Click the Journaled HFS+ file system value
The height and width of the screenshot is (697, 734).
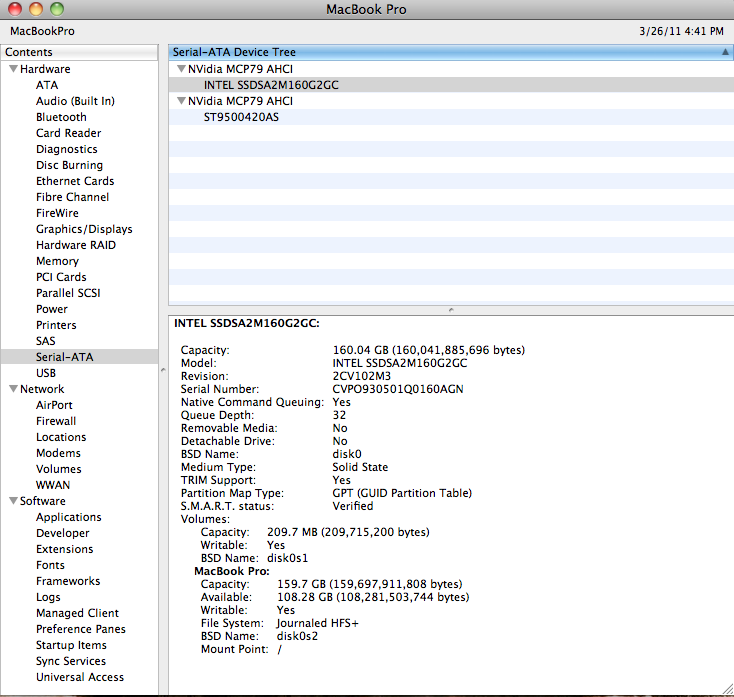(317, 624)
